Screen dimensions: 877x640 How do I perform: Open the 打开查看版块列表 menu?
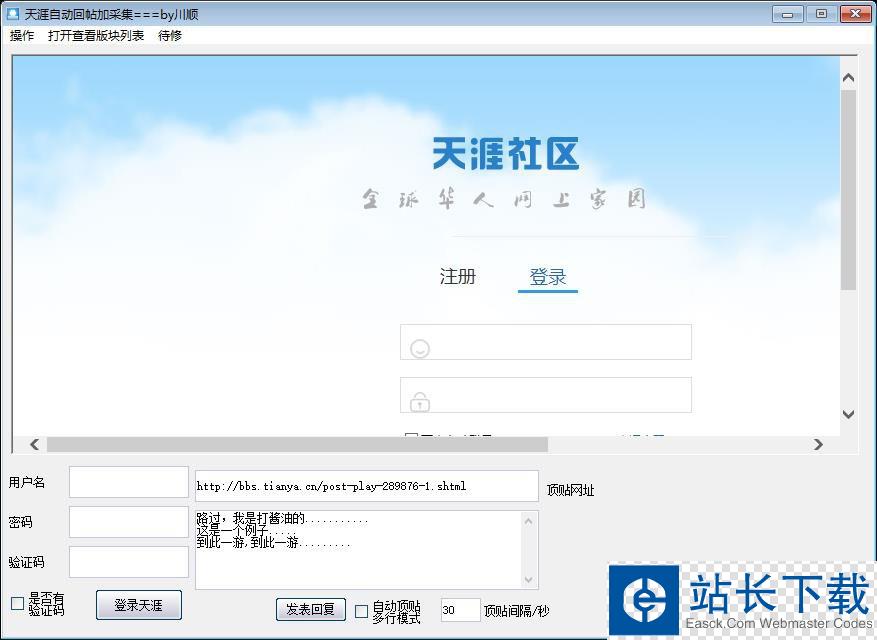[x=96, y=36]
